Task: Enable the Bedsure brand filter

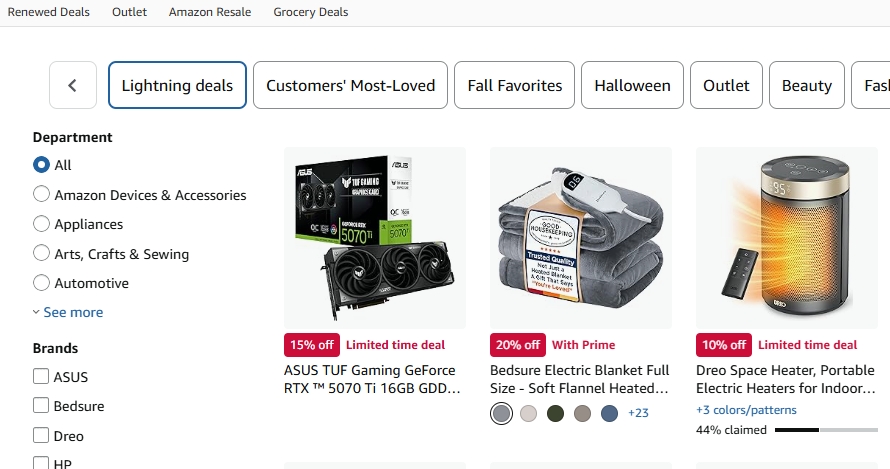Action: click(41, 406)
